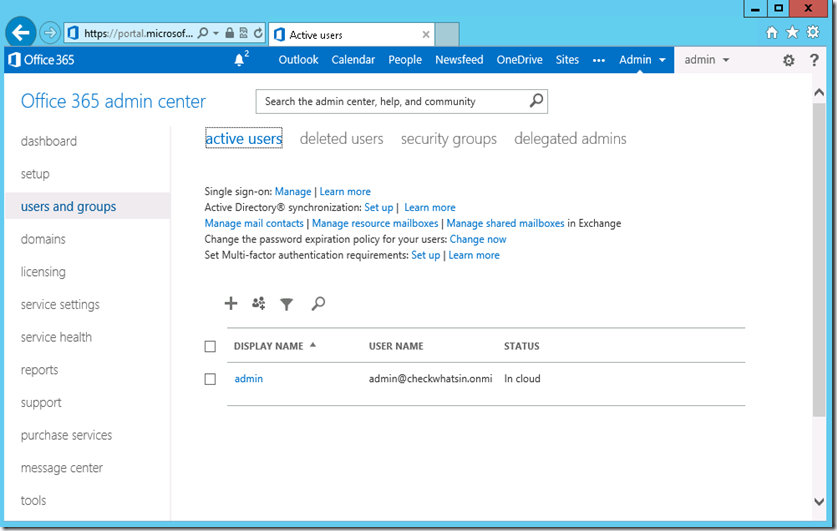
Task: Open Outlook from top navigation
Action: pos(298,60)
